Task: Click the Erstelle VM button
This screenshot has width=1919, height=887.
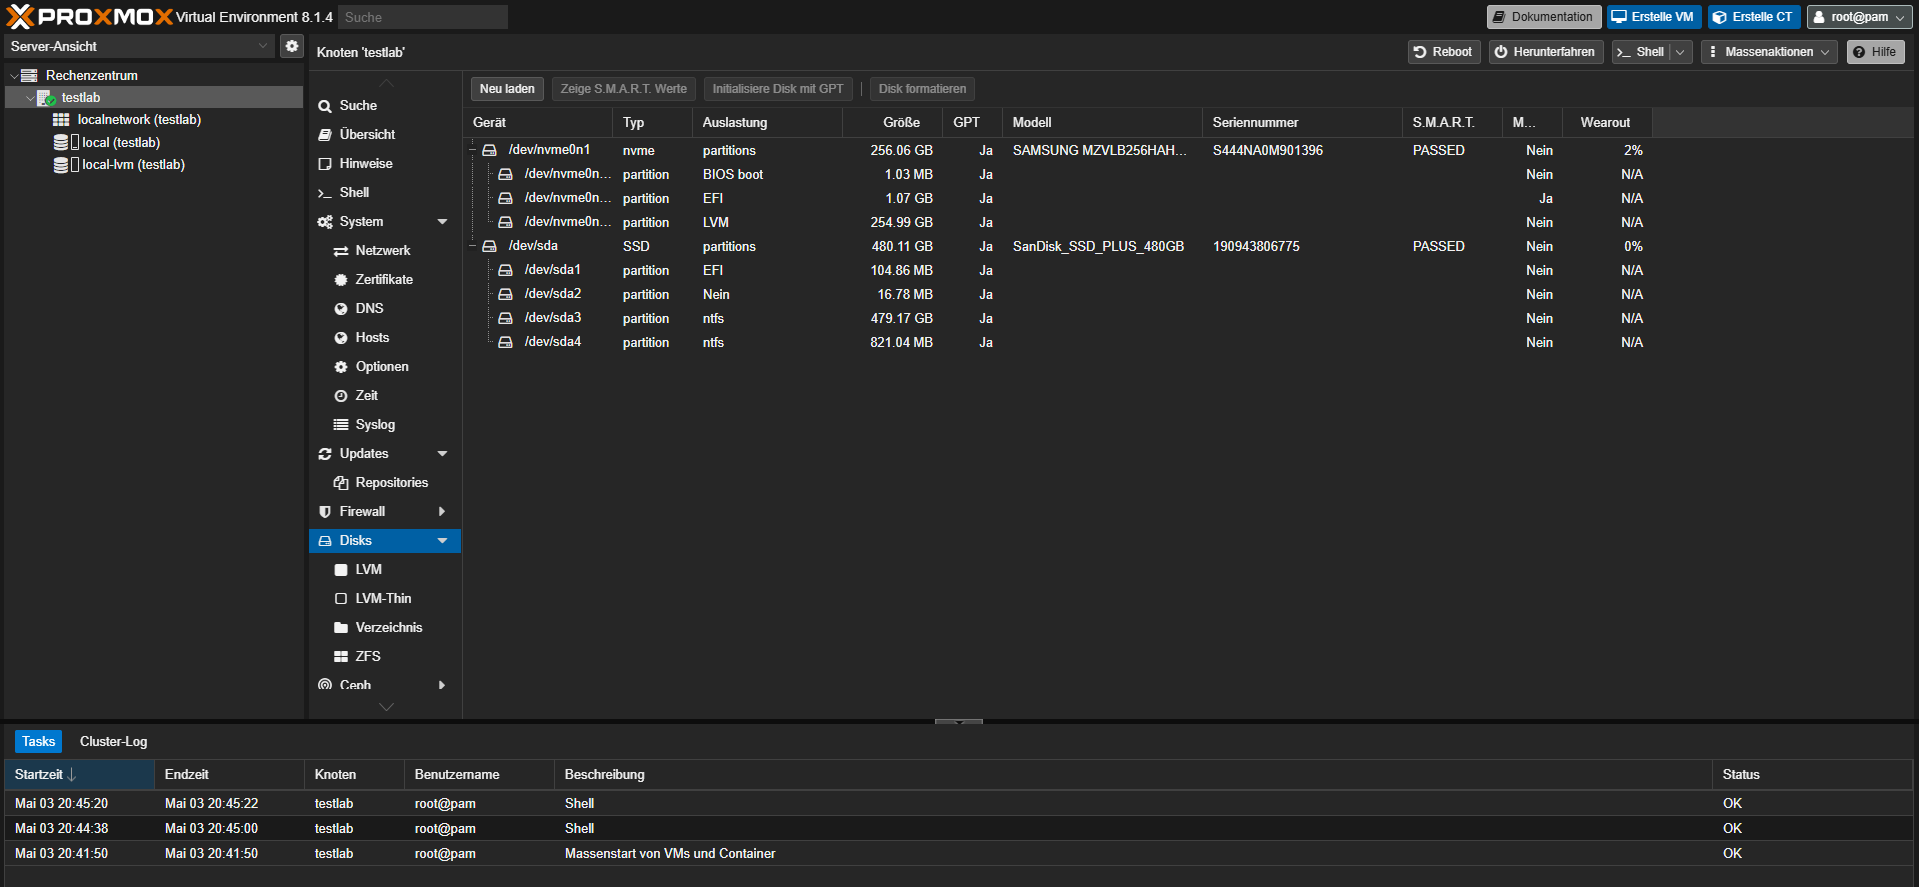Action: tap(1653, 17)
